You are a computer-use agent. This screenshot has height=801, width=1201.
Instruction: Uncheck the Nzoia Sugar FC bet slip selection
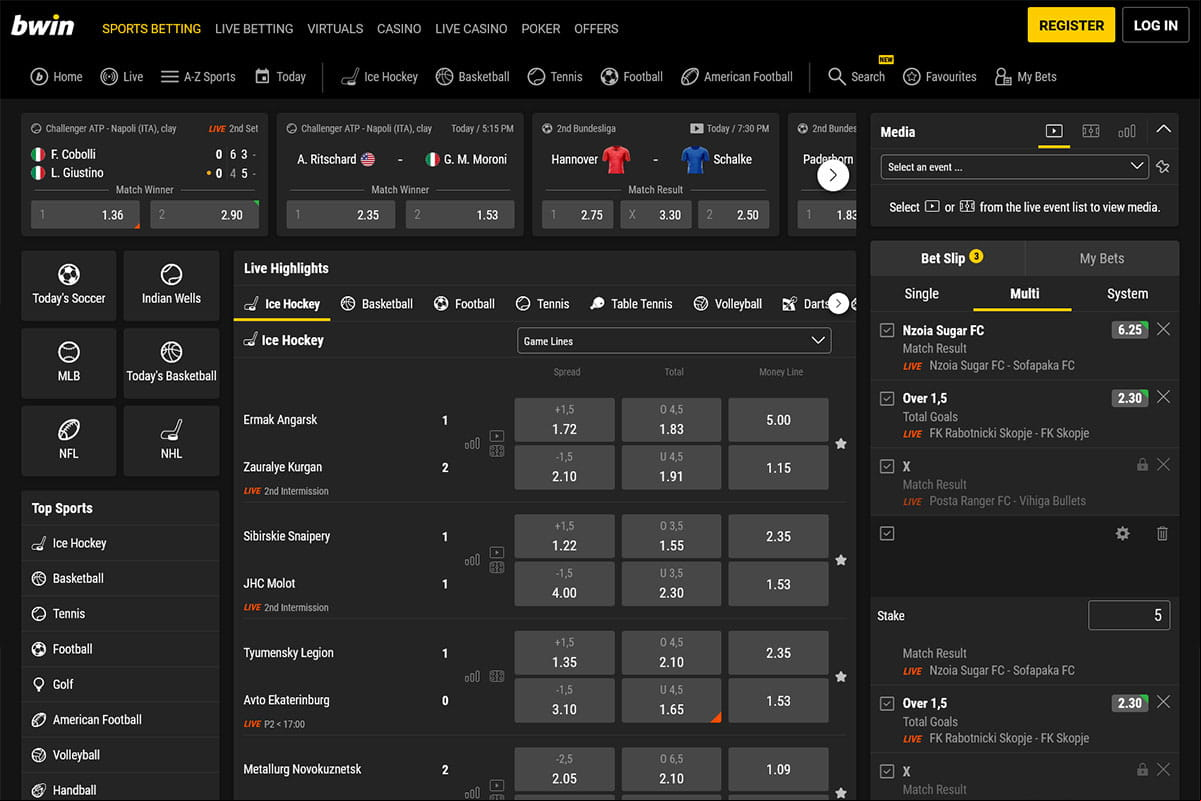pos(887,330)
